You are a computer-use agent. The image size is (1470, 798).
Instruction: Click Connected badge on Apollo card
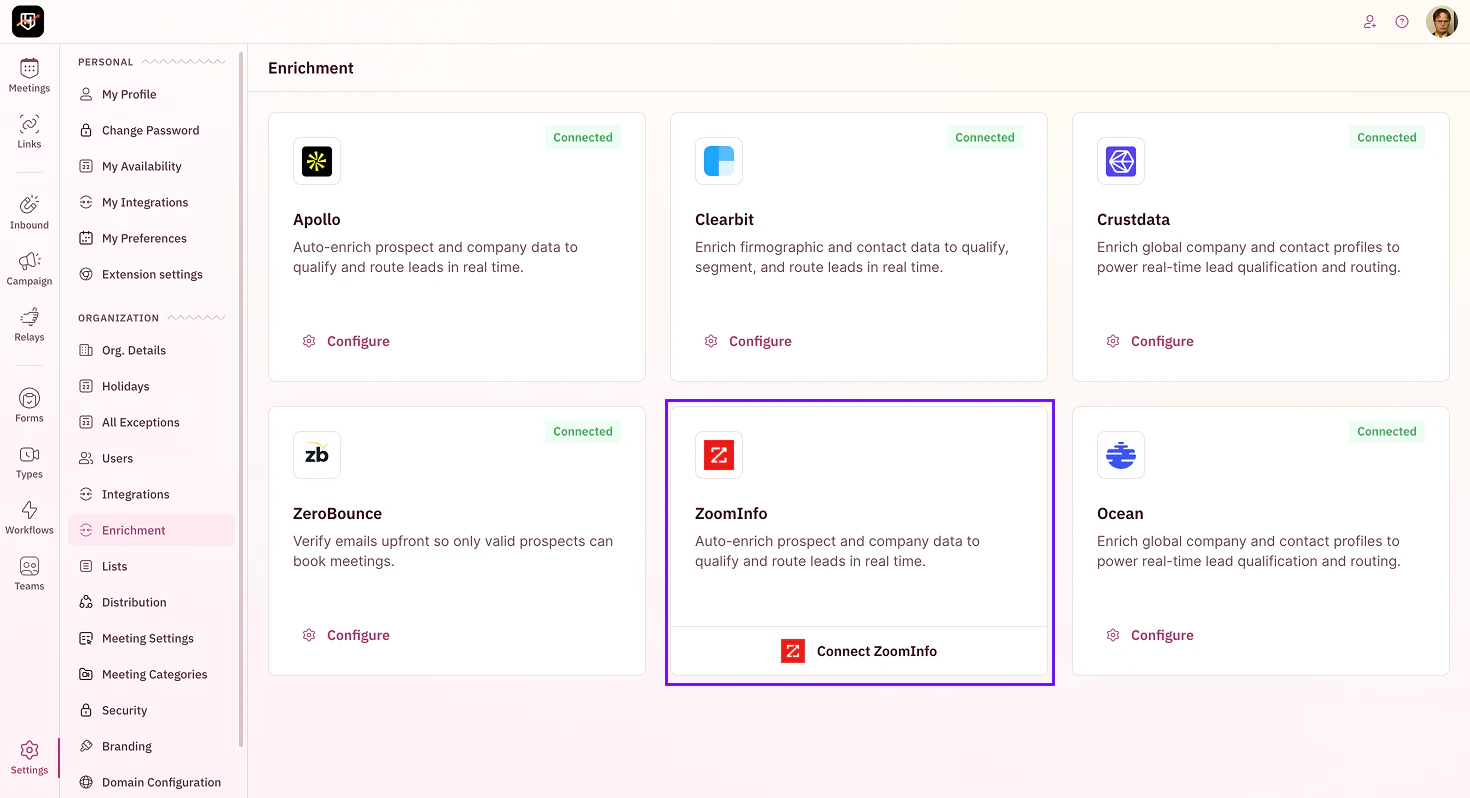click(583, 138)
